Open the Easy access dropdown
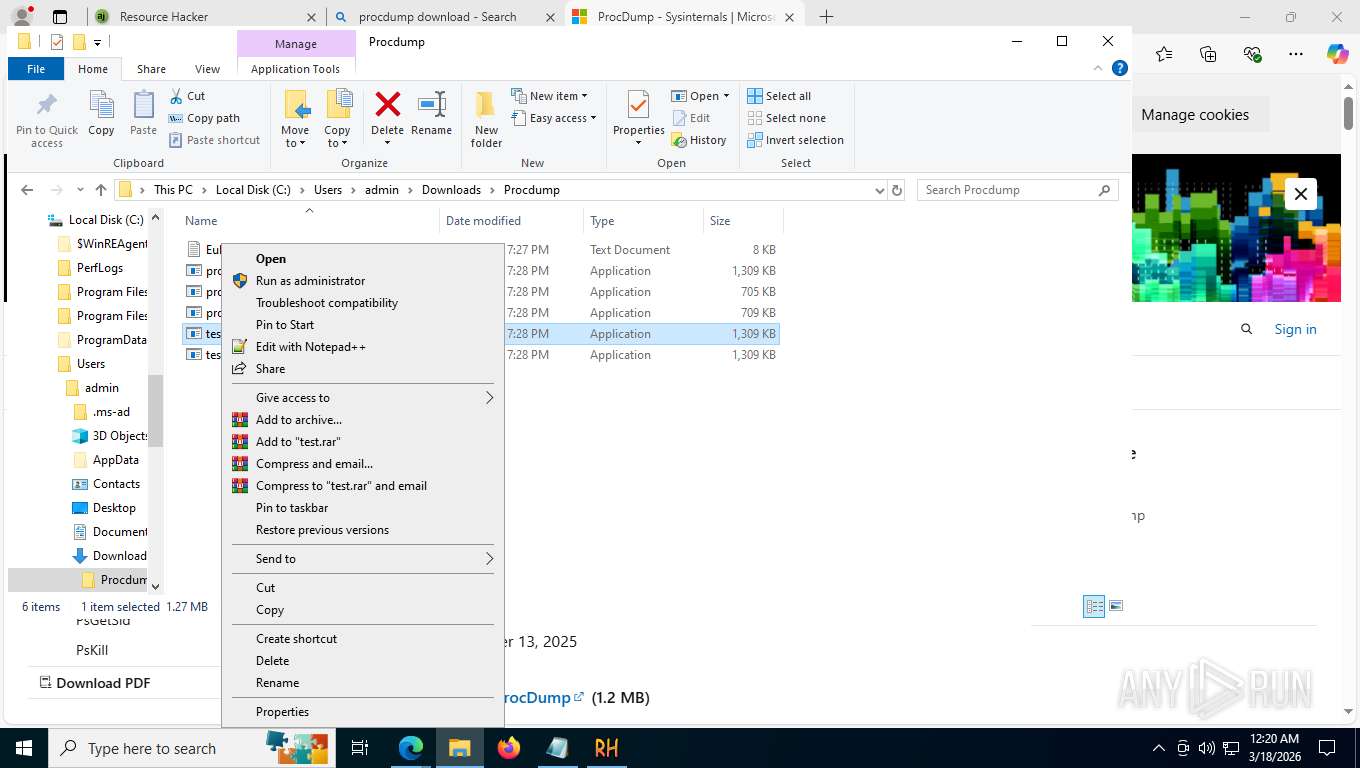This screenshot has width=1360, height=768. point(553,118)
